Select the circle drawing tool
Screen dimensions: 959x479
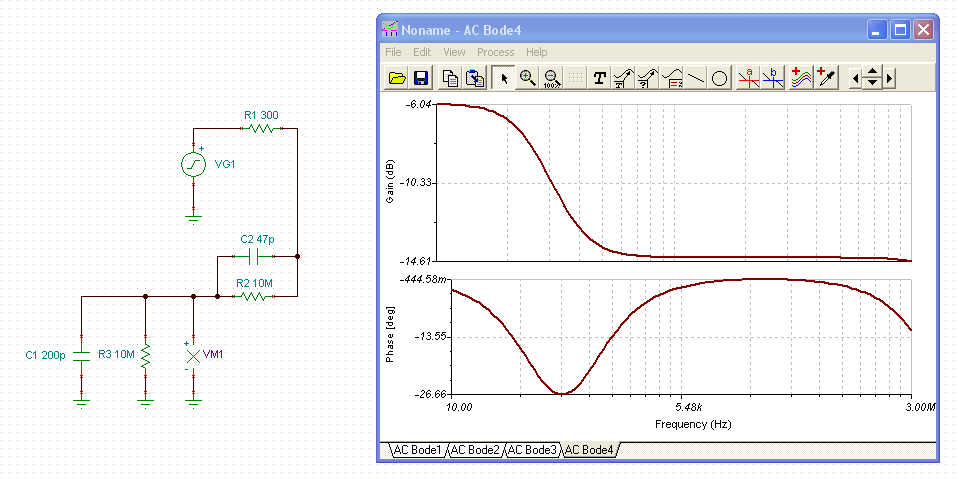click(720, 78)
